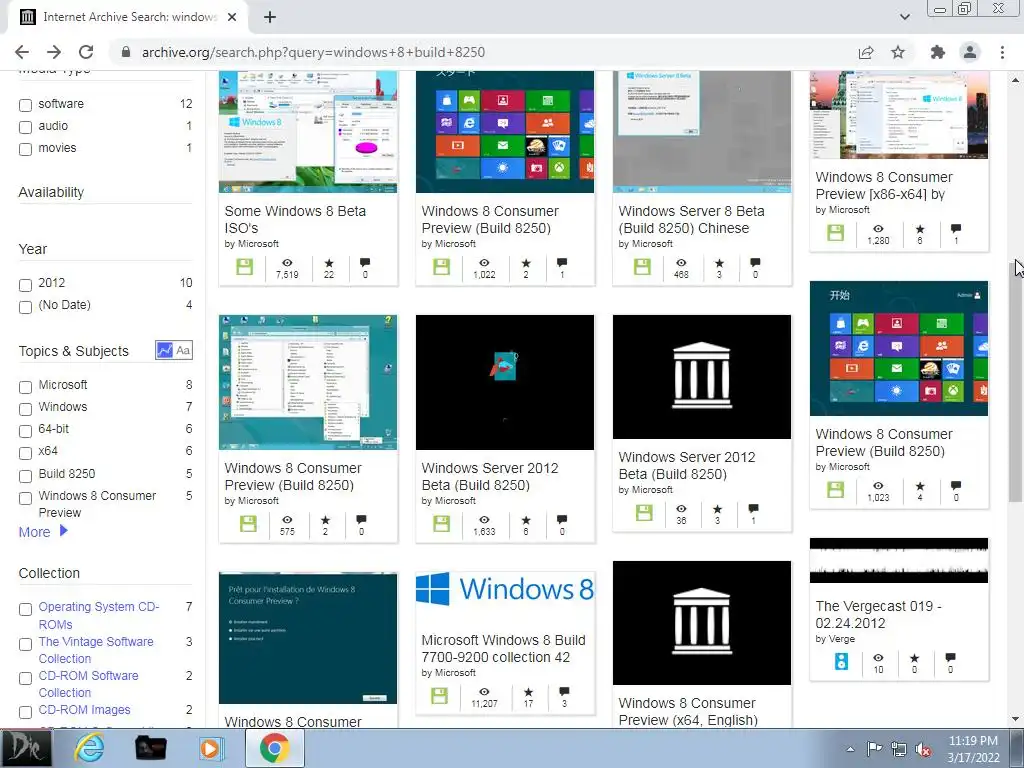Check the Microsoft topic filter
Image resolution: width=1024 pixels, height=768 pixels.
pyautogui.click(x=25, y=387)
